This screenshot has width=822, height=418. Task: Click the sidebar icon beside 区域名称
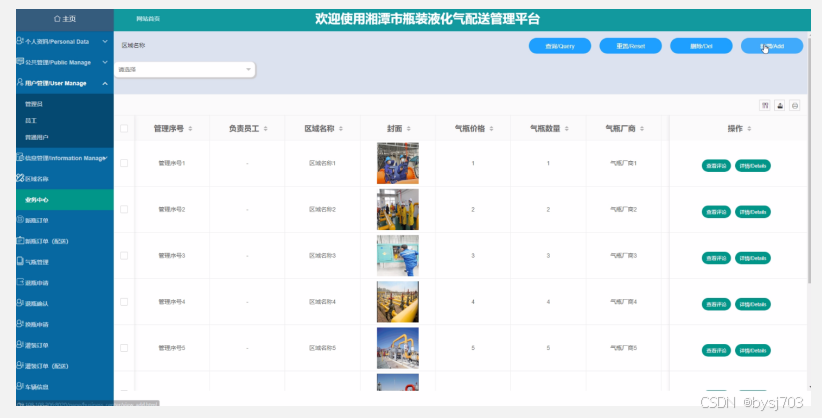pos(20,178)
